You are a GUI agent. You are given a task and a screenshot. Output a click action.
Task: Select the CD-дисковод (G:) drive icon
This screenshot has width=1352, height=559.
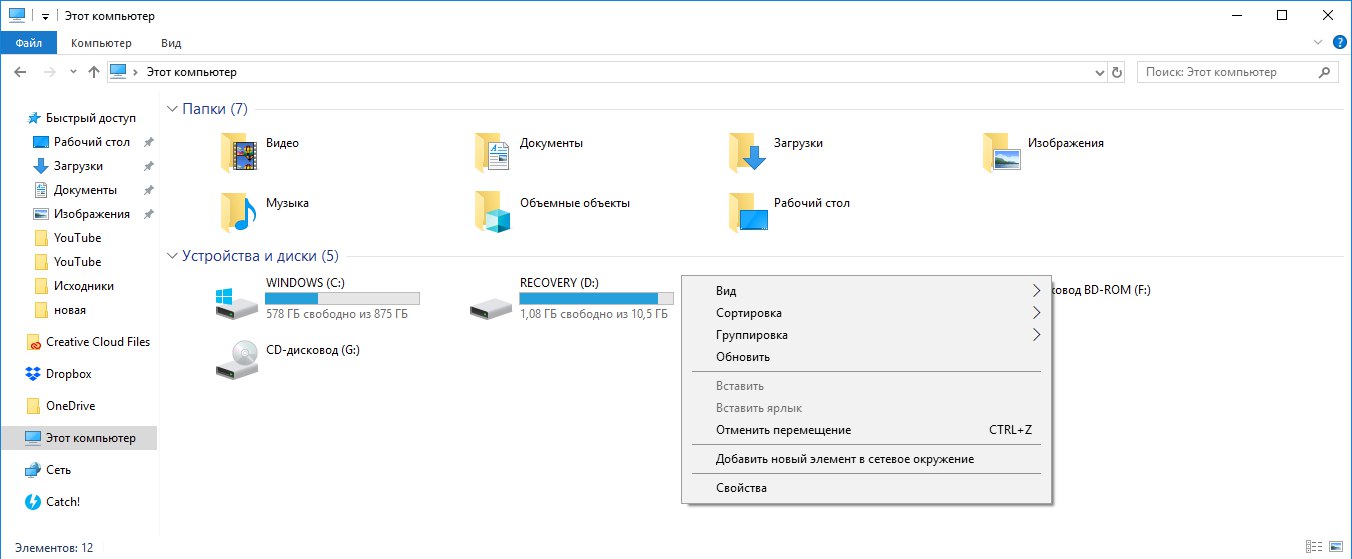coord(236,360)
